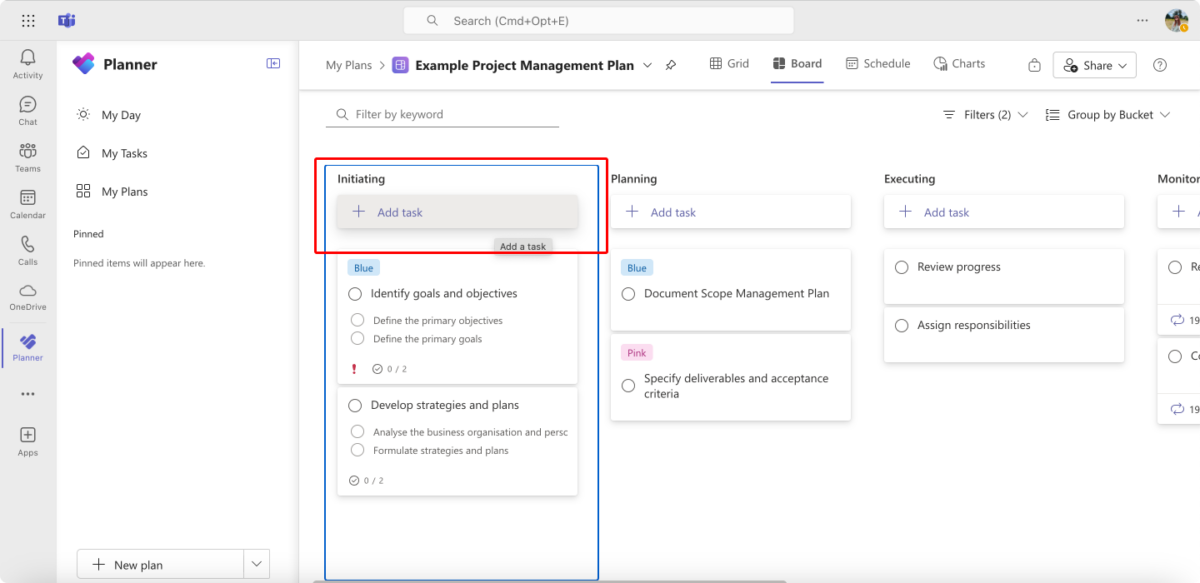The image size is (1200, 583).
Task: Select the Calls icon
Action: click(x=27, y=249)
